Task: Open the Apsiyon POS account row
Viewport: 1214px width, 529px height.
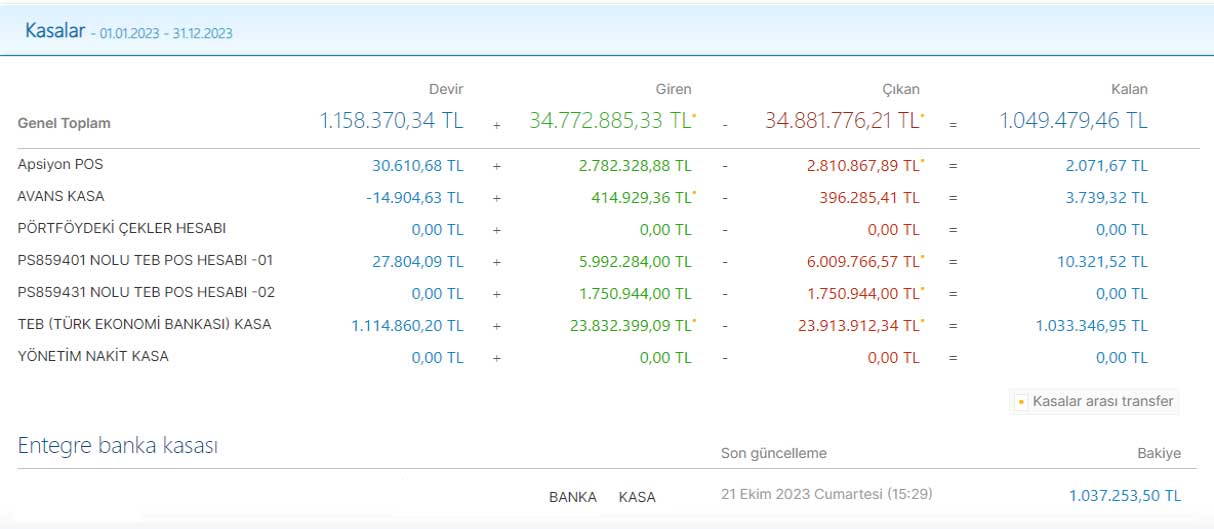Action: click(60, 164)
